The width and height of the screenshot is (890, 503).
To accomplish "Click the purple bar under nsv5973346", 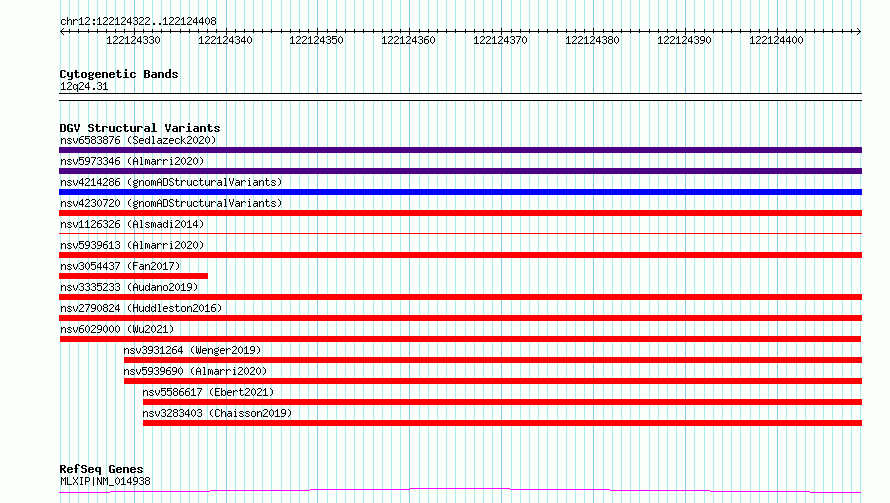I will 460,171.
